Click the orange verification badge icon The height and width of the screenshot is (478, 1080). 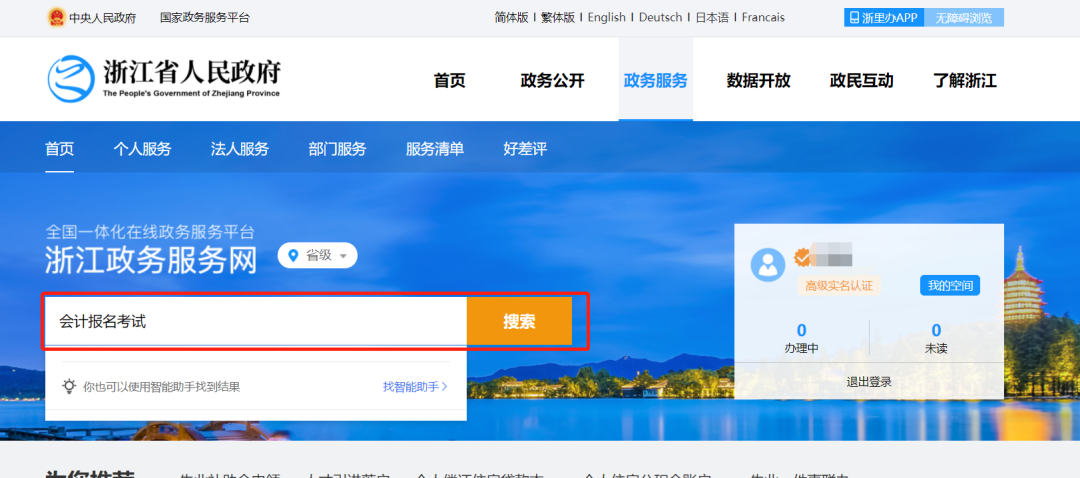802,258
